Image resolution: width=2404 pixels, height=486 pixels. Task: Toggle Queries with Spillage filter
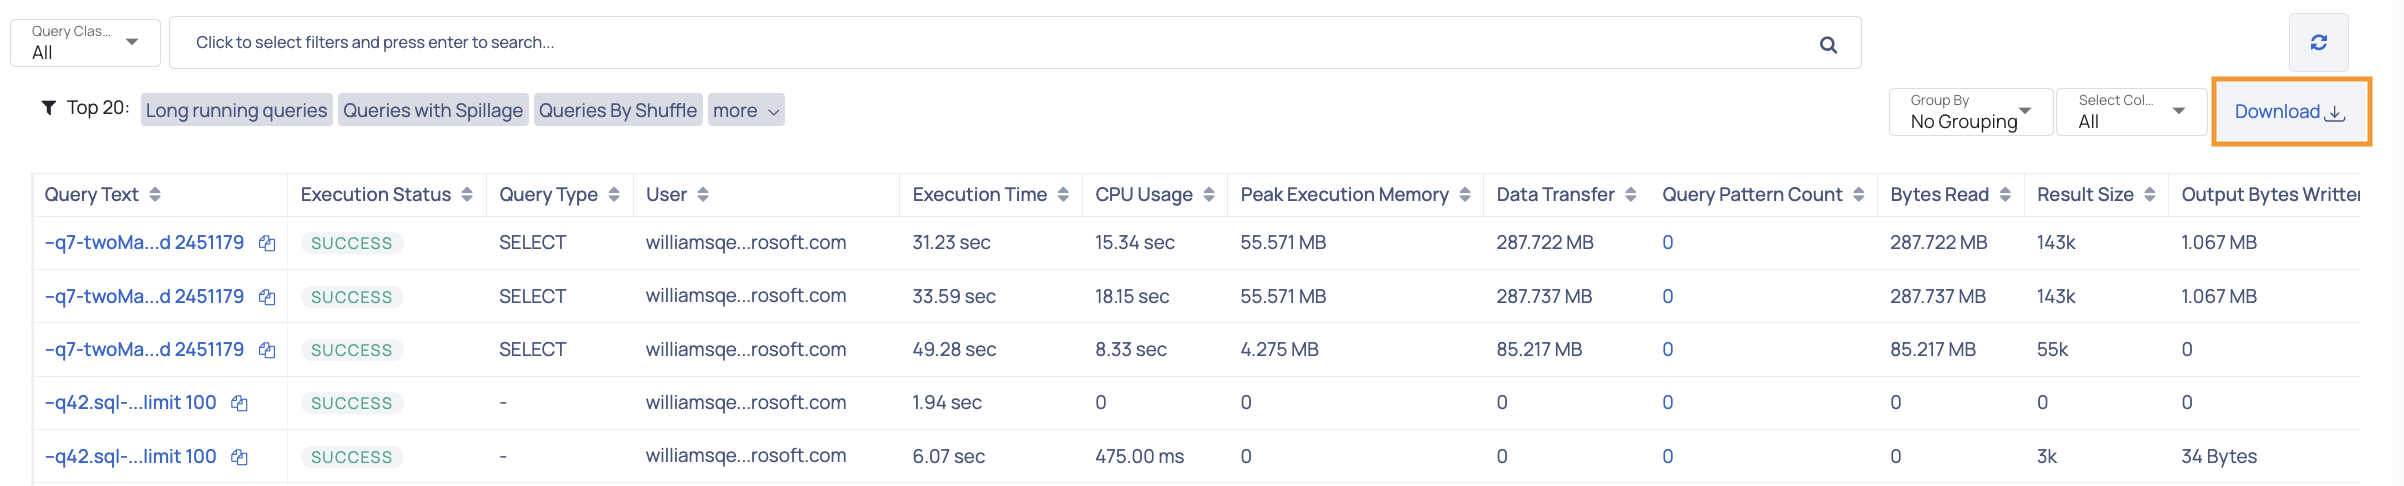pyautogui.click(x=433, y=110)
